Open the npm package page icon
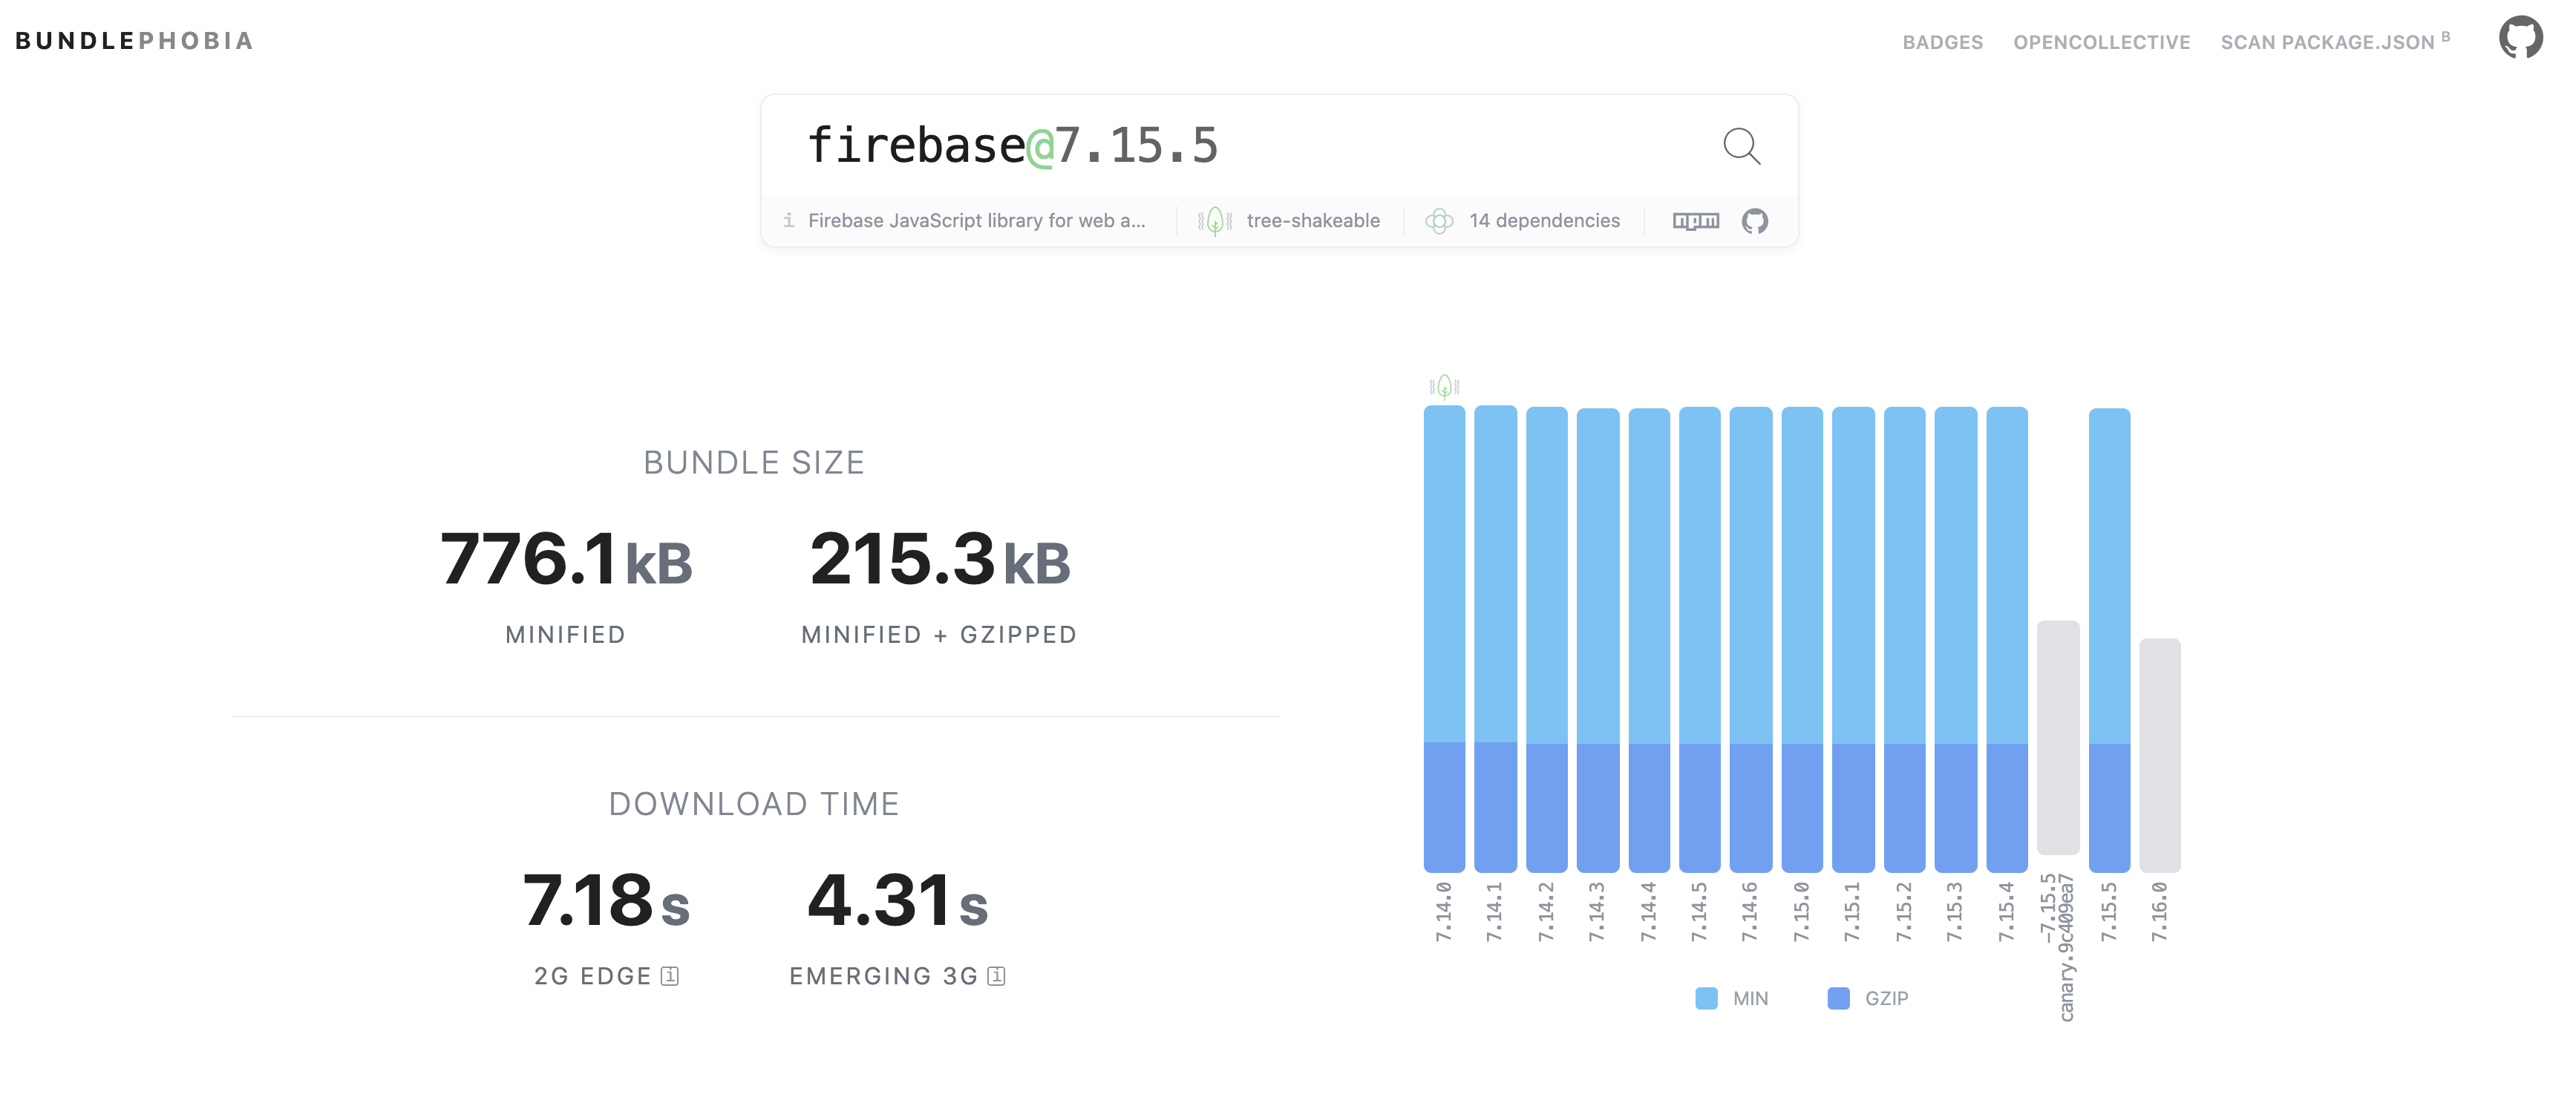 tap(1696, 221)
